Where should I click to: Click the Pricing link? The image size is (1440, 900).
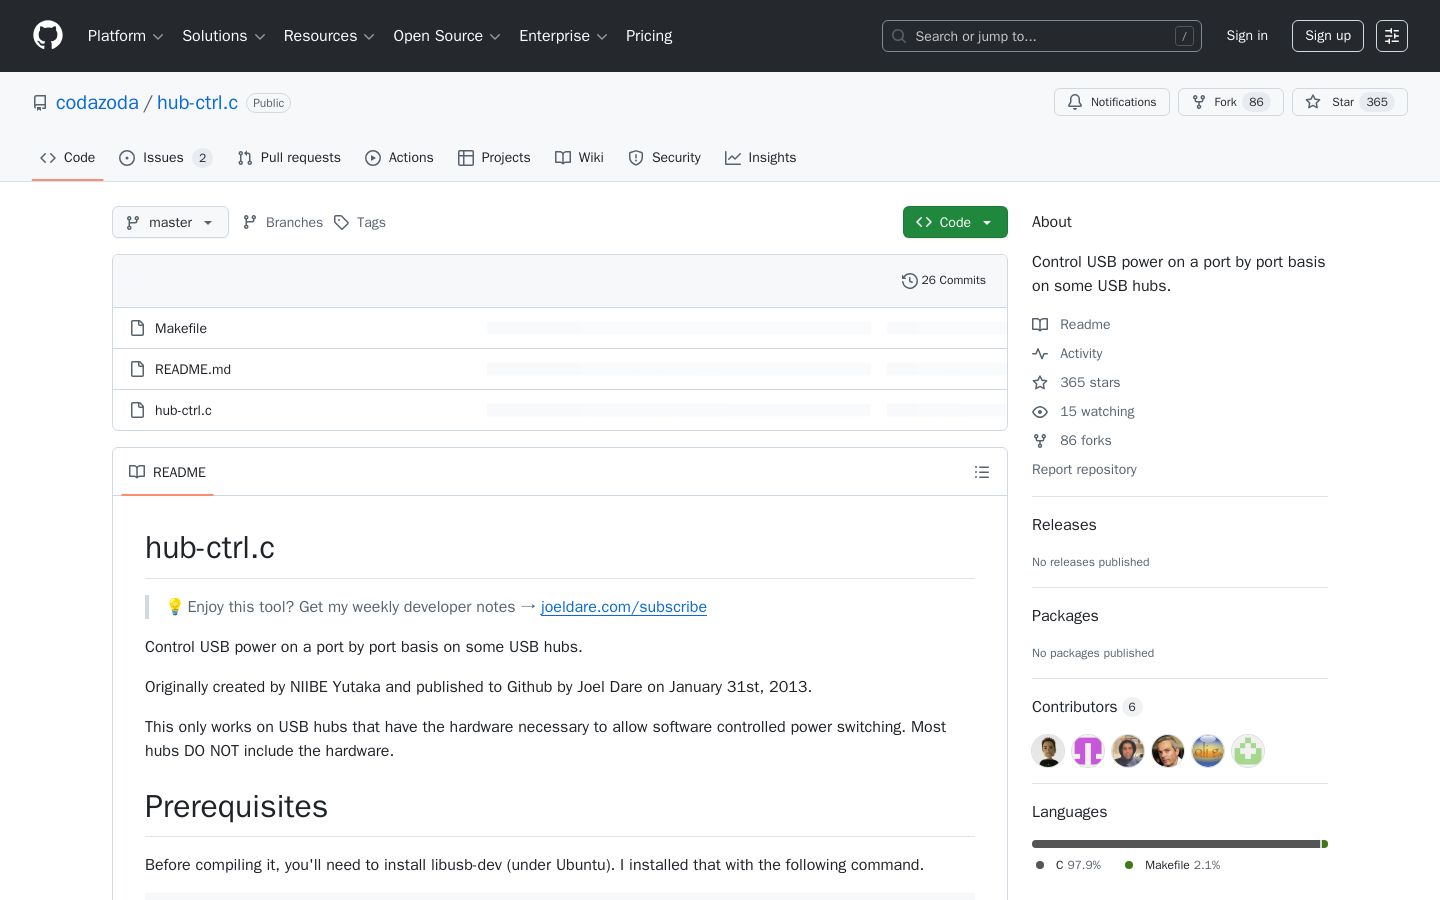point(649,36)
